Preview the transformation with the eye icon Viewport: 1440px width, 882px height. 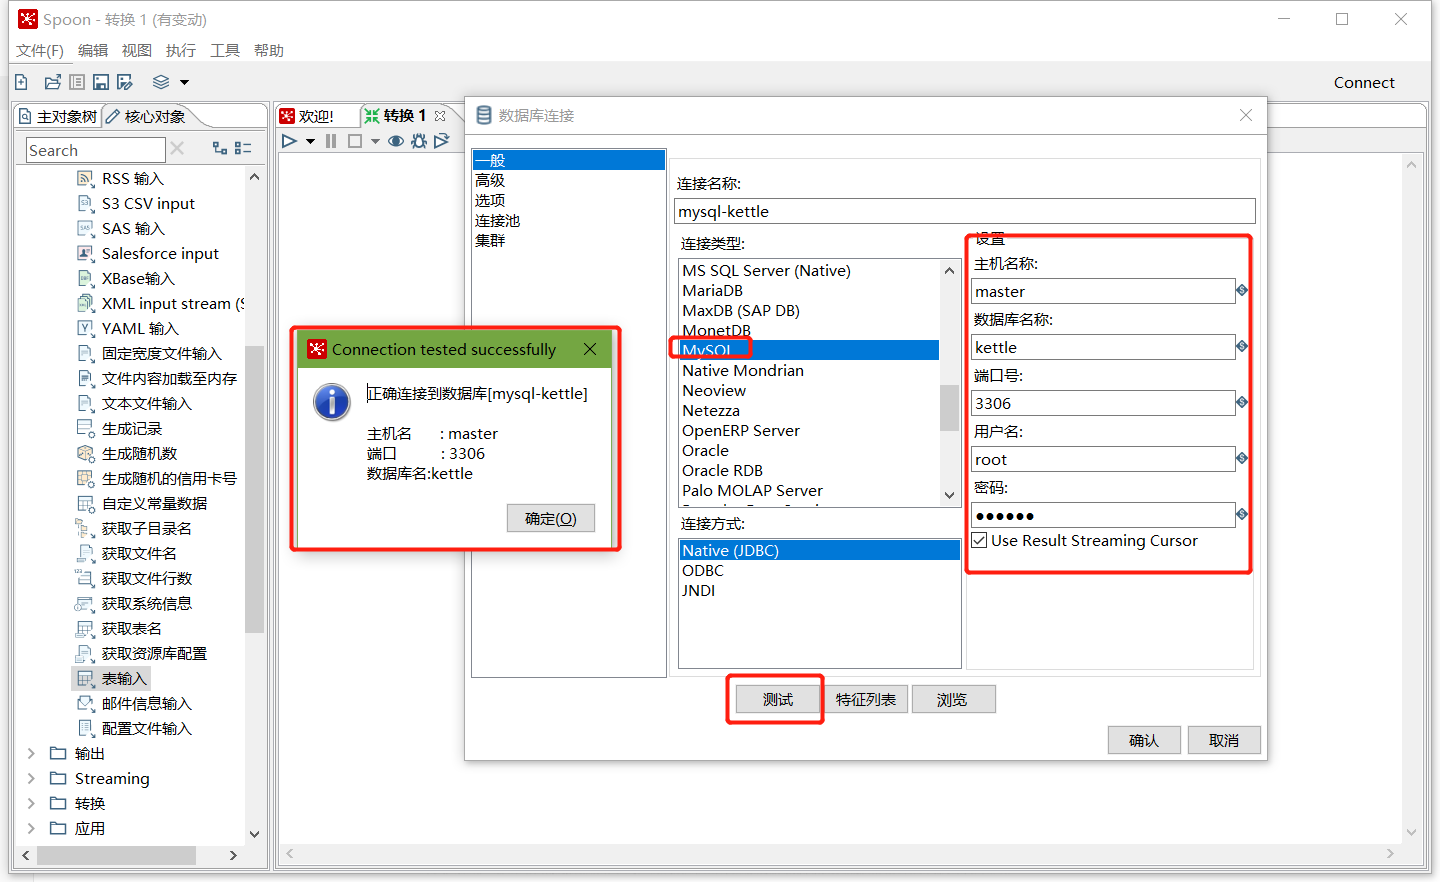pos(396,141)
